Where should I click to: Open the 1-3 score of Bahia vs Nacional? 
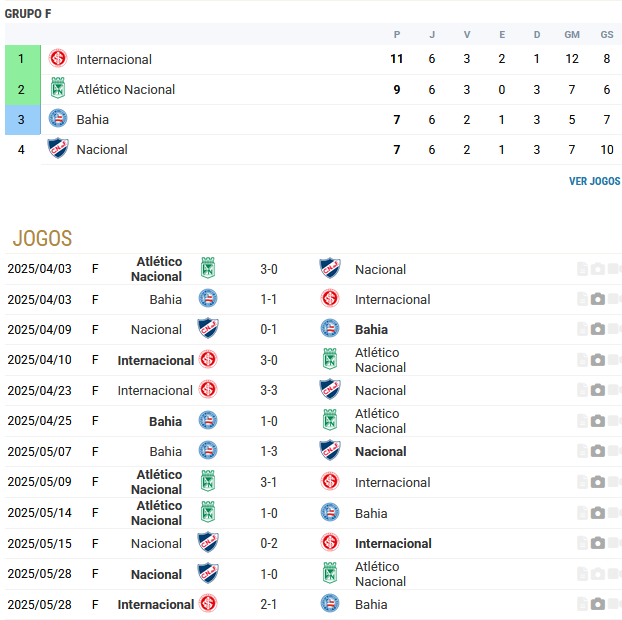pos(269,451)
